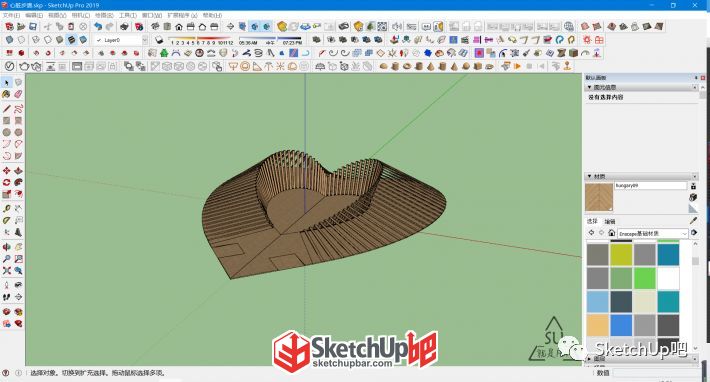This screenshot has width=710, height=382.
Task: Open the 文件 File menu
Action: point(11,15)
